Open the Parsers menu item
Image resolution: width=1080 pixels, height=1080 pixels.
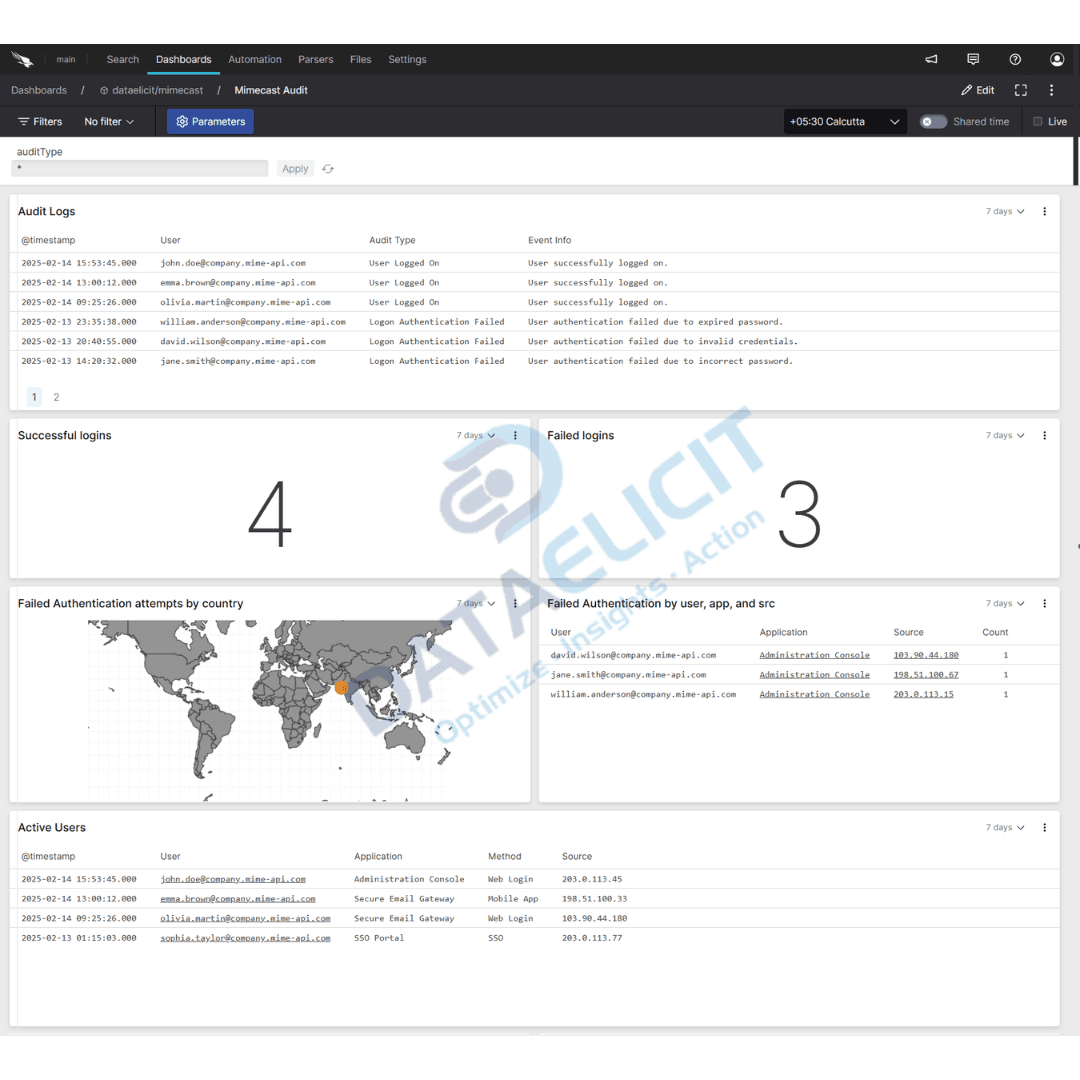coord(315,59)
